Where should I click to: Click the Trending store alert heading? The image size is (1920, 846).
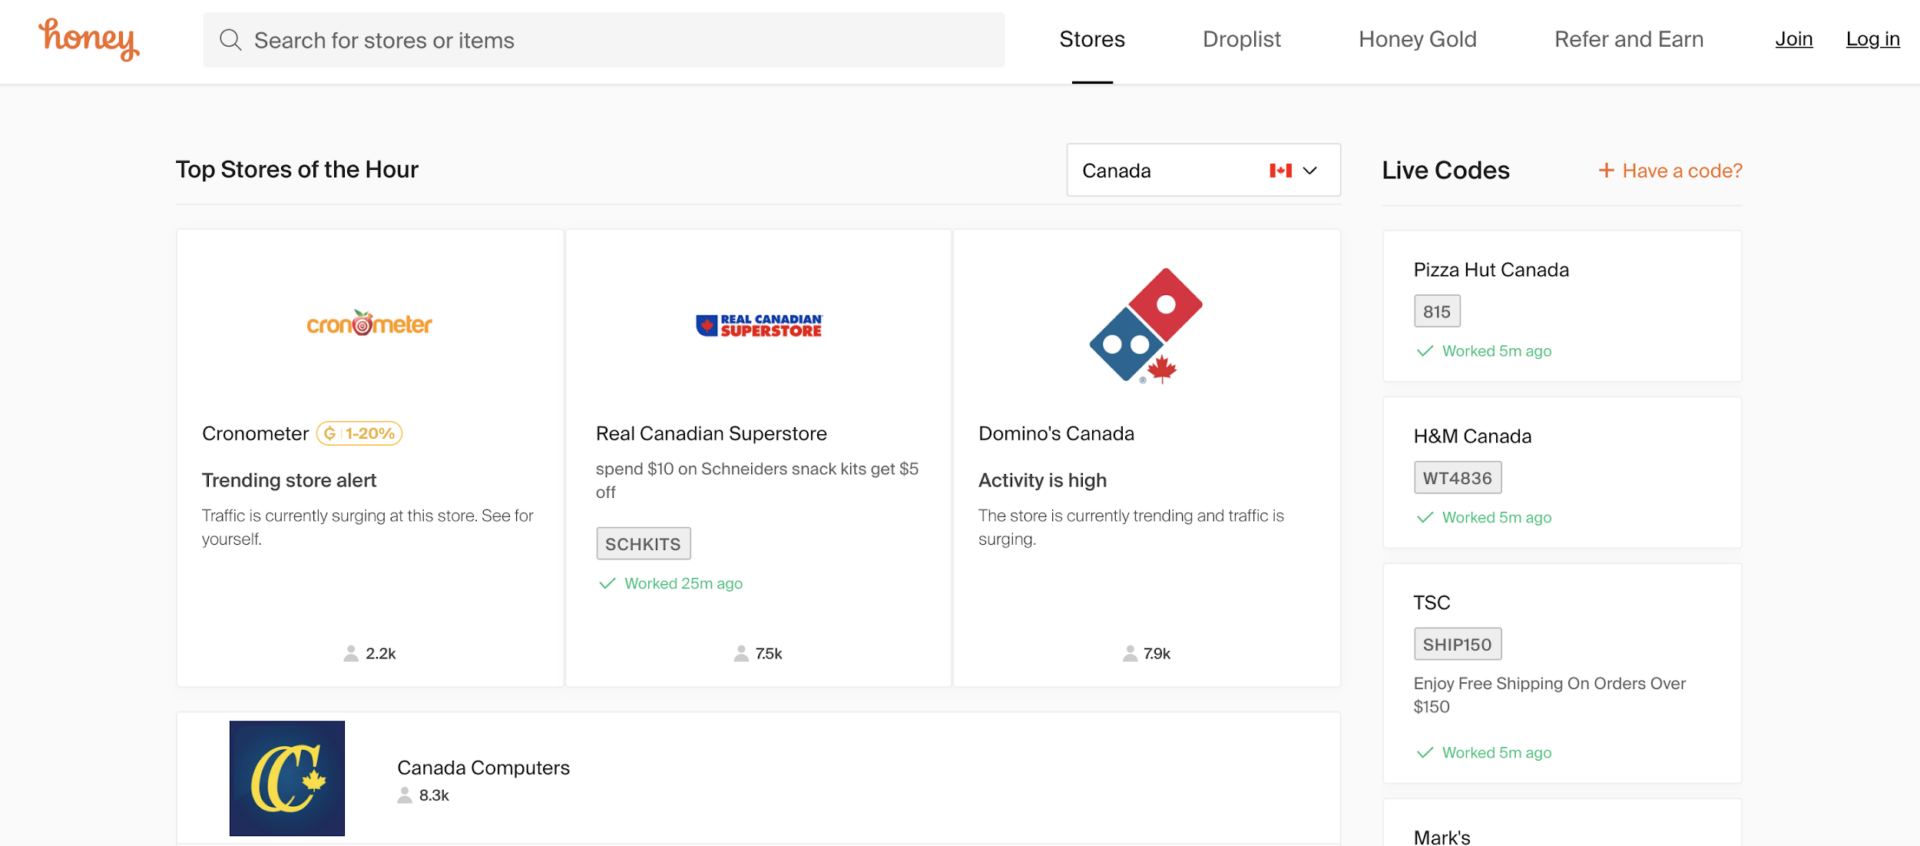(289, 480)
